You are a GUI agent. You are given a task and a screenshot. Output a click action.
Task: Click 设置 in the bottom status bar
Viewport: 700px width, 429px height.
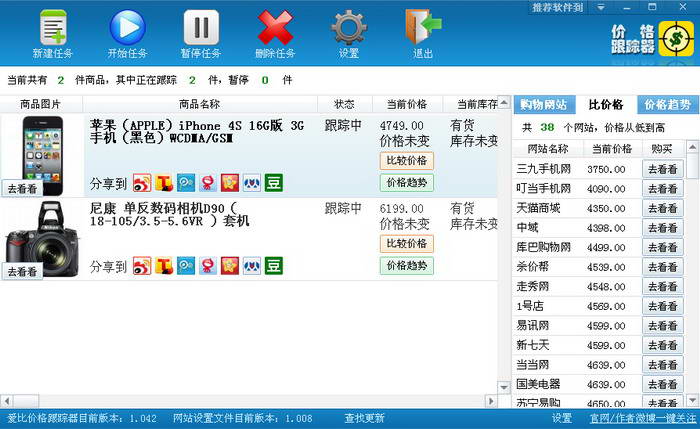tap(562, 418)
